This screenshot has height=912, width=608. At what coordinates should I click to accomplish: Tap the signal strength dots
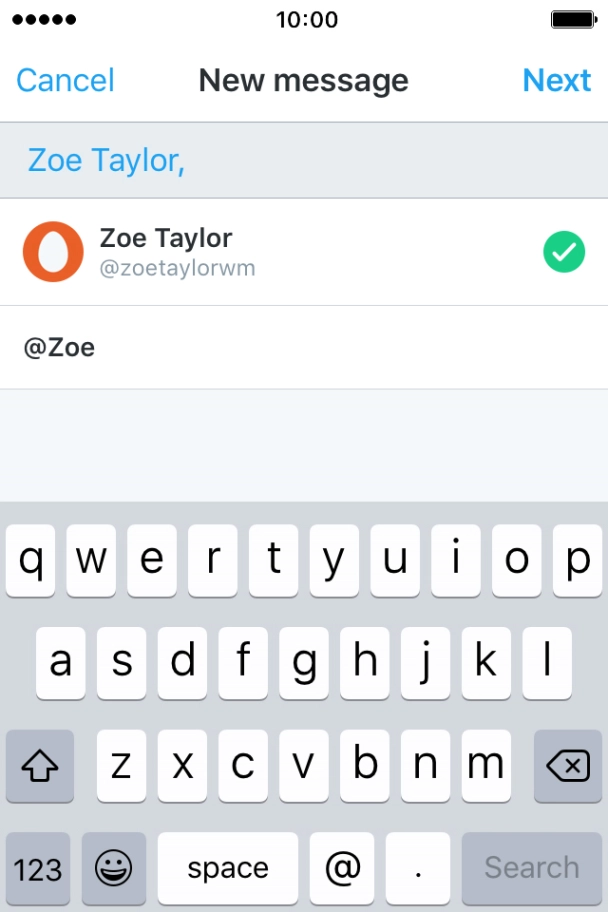pyautogui.click(x=41, y=20)
